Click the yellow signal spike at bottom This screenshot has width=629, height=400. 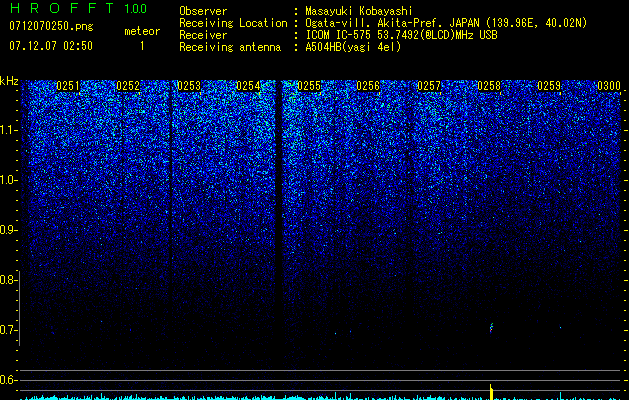point(491,392)
